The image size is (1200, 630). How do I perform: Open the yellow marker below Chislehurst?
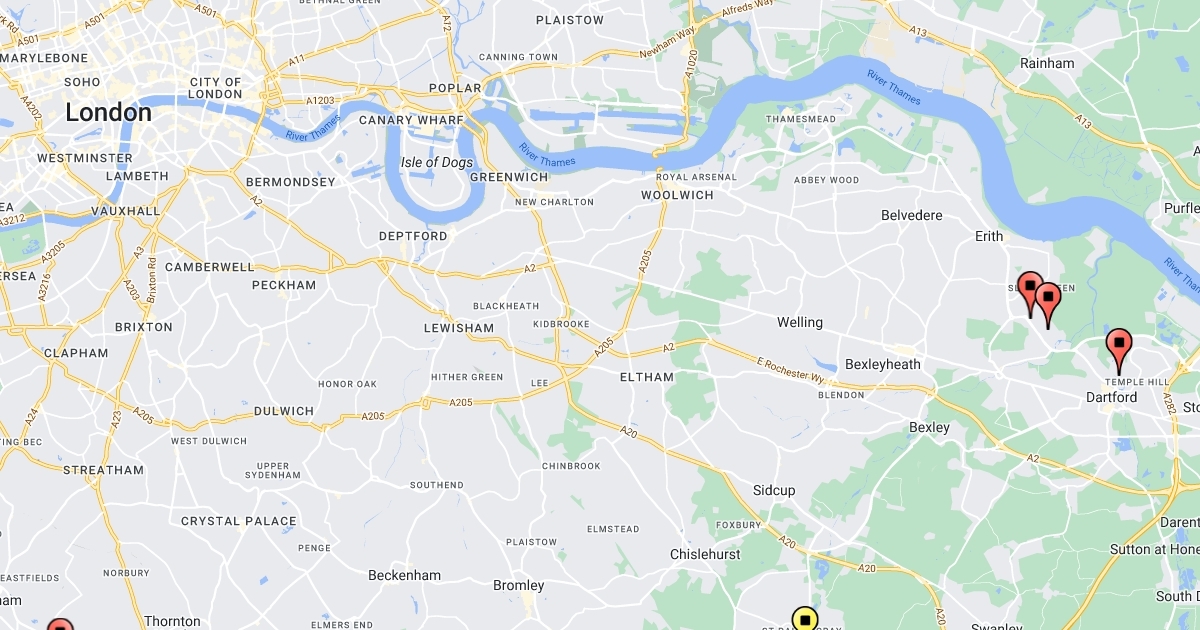click(805, 620)
